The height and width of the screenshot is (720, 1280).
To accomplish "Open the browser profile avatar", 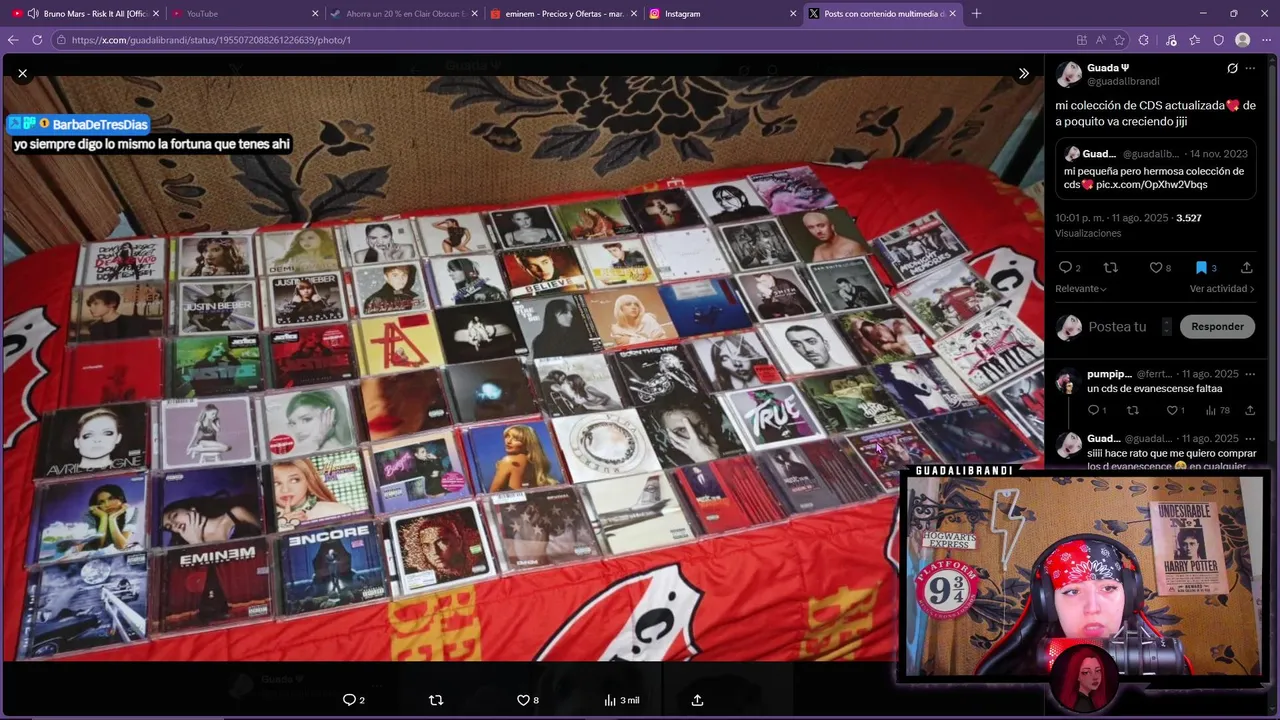I will point(1243,40).
